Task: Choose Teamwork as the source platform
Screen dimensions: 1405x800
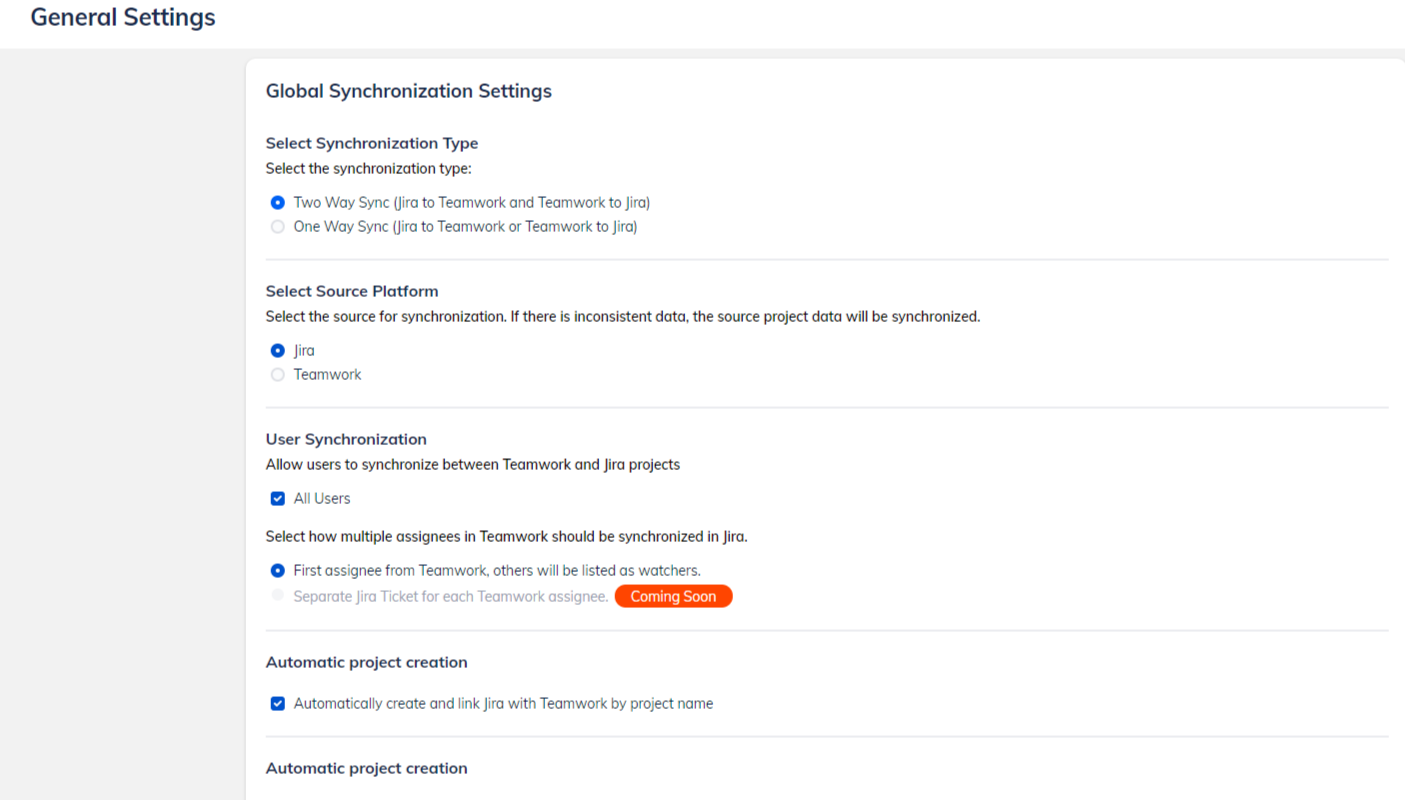Action: pyautogui.click(x=277, y=374)
